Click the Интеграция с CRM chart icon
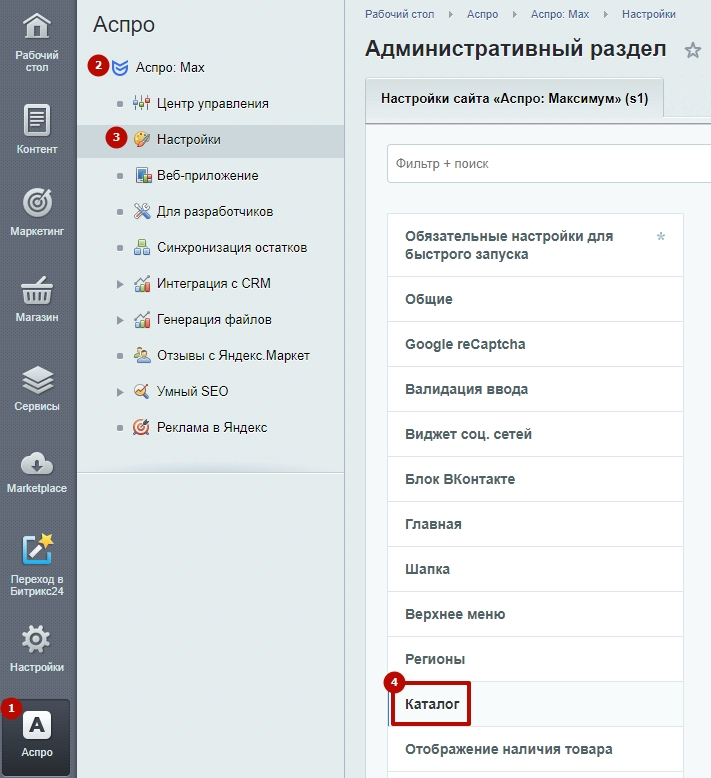The image size is (711, 778). pos(142,283)
